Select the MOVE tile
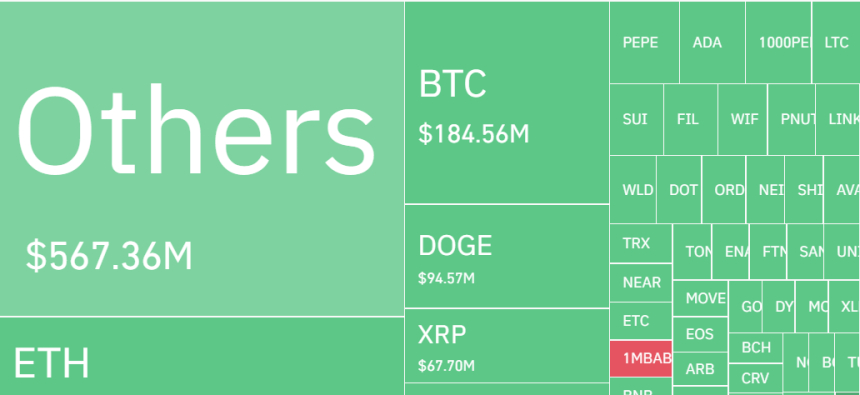This screenshot has height=395, width=860. [700, 298]
